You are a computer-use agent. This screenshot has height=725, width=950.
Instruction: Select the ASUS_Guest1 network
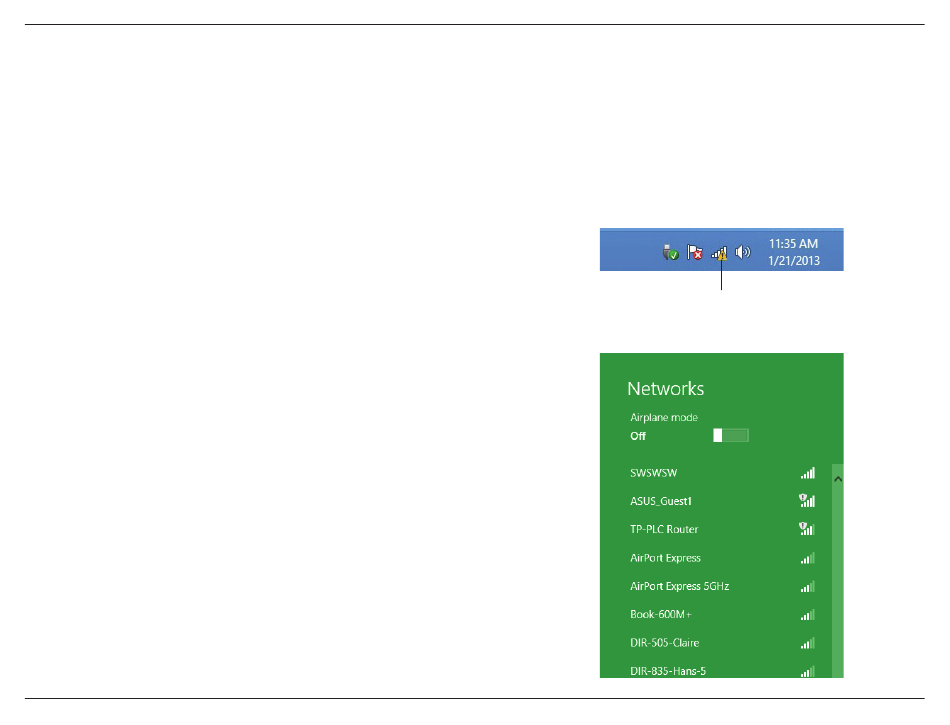coord(661,501)
